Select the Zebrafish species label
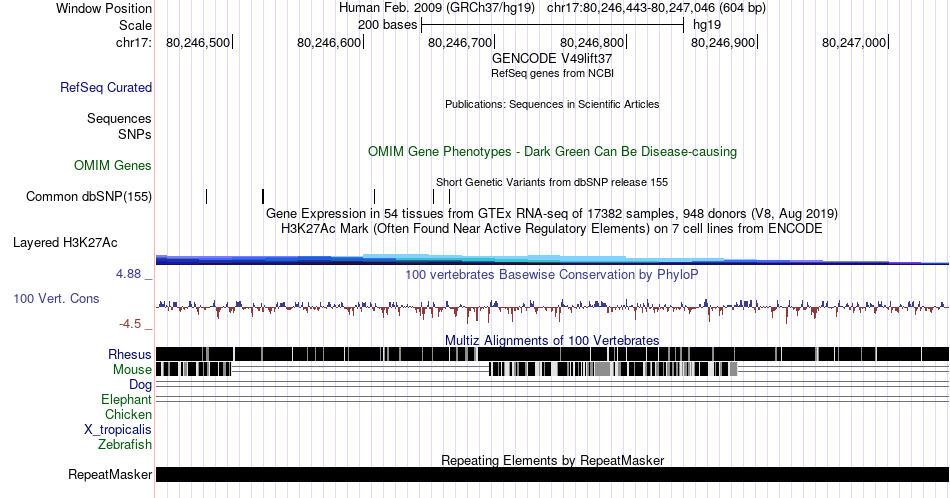The width and height of the screenshot is (950, 498). point(125,444)
